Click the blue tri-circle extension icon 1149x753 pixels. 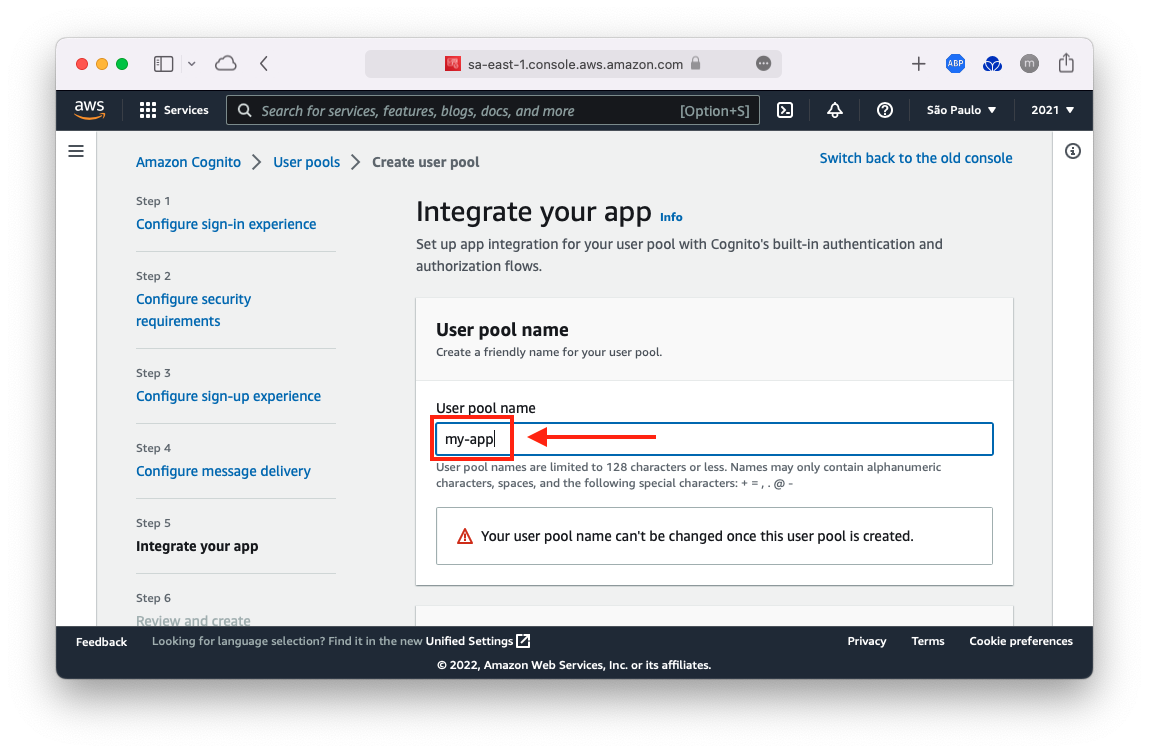tap(992, 64)
